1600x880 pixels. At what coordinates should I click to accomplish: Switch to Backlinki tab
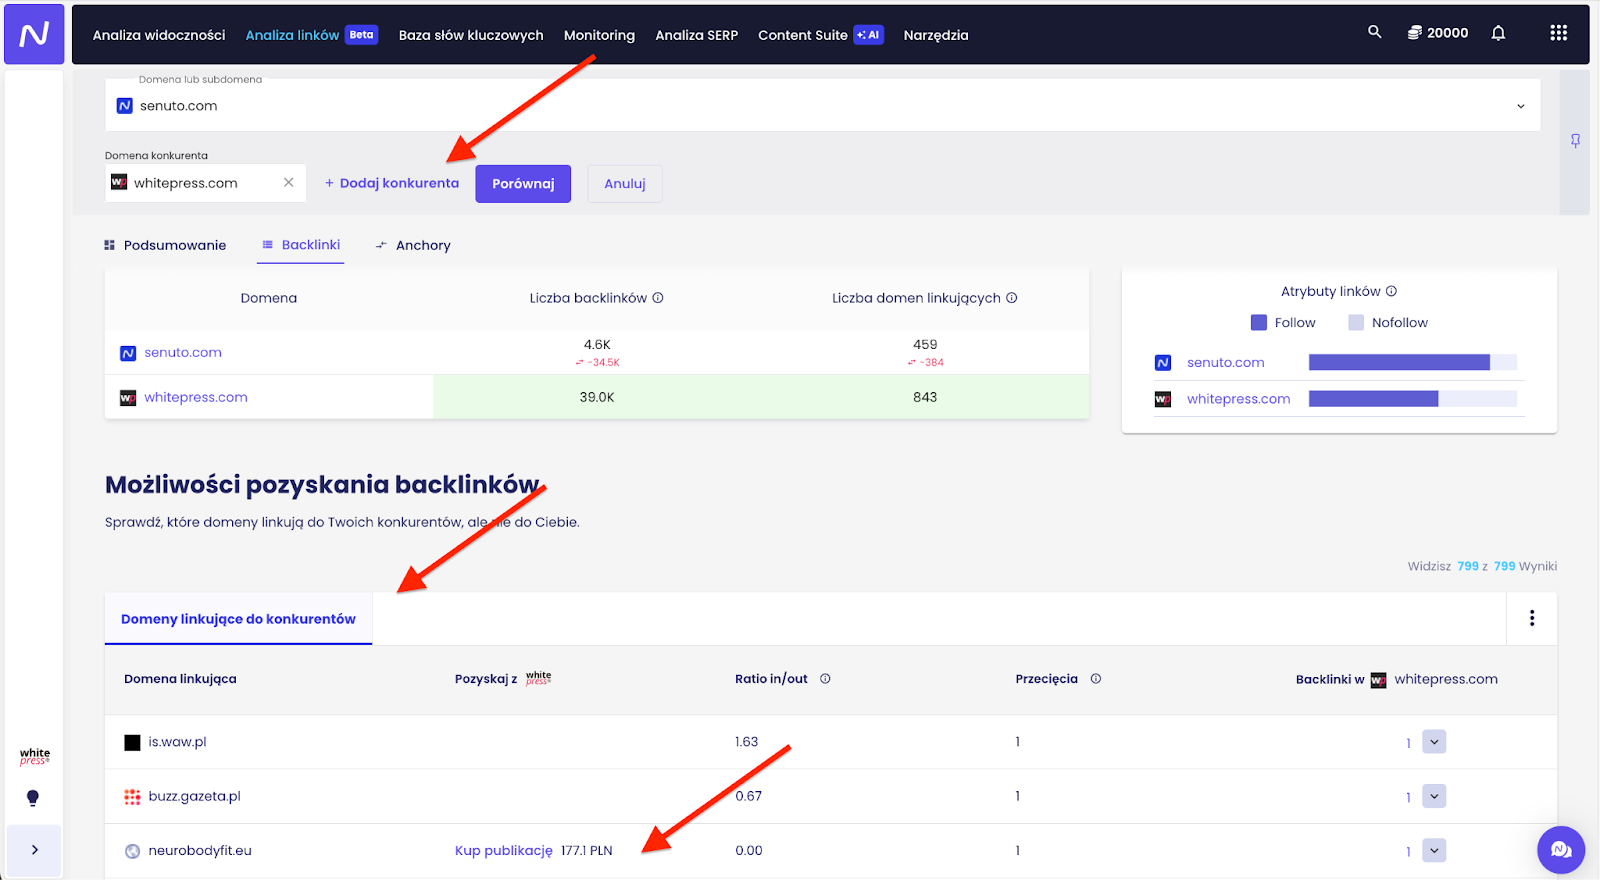pos(301,245)
